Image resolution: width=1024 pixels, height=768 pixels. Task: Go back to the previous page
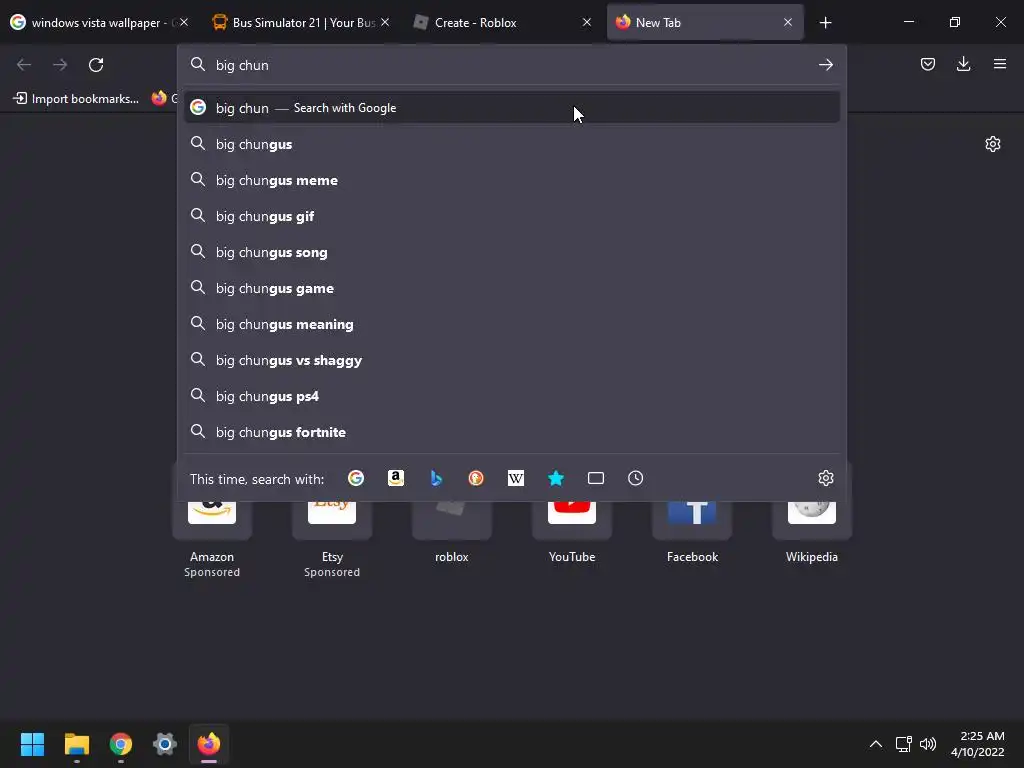pos(24,65)
